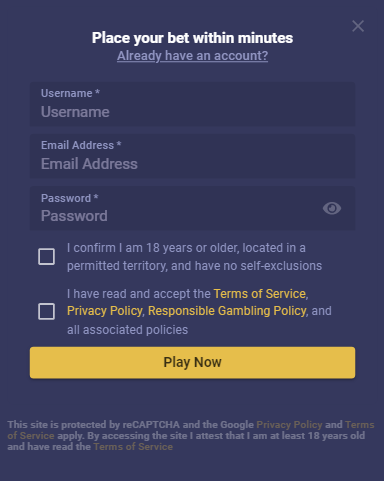Image resolution: width=384 pixels, height=481 pixels.
Task: Click the 'Email Address *' field label
Action: [x=81, y=145]
